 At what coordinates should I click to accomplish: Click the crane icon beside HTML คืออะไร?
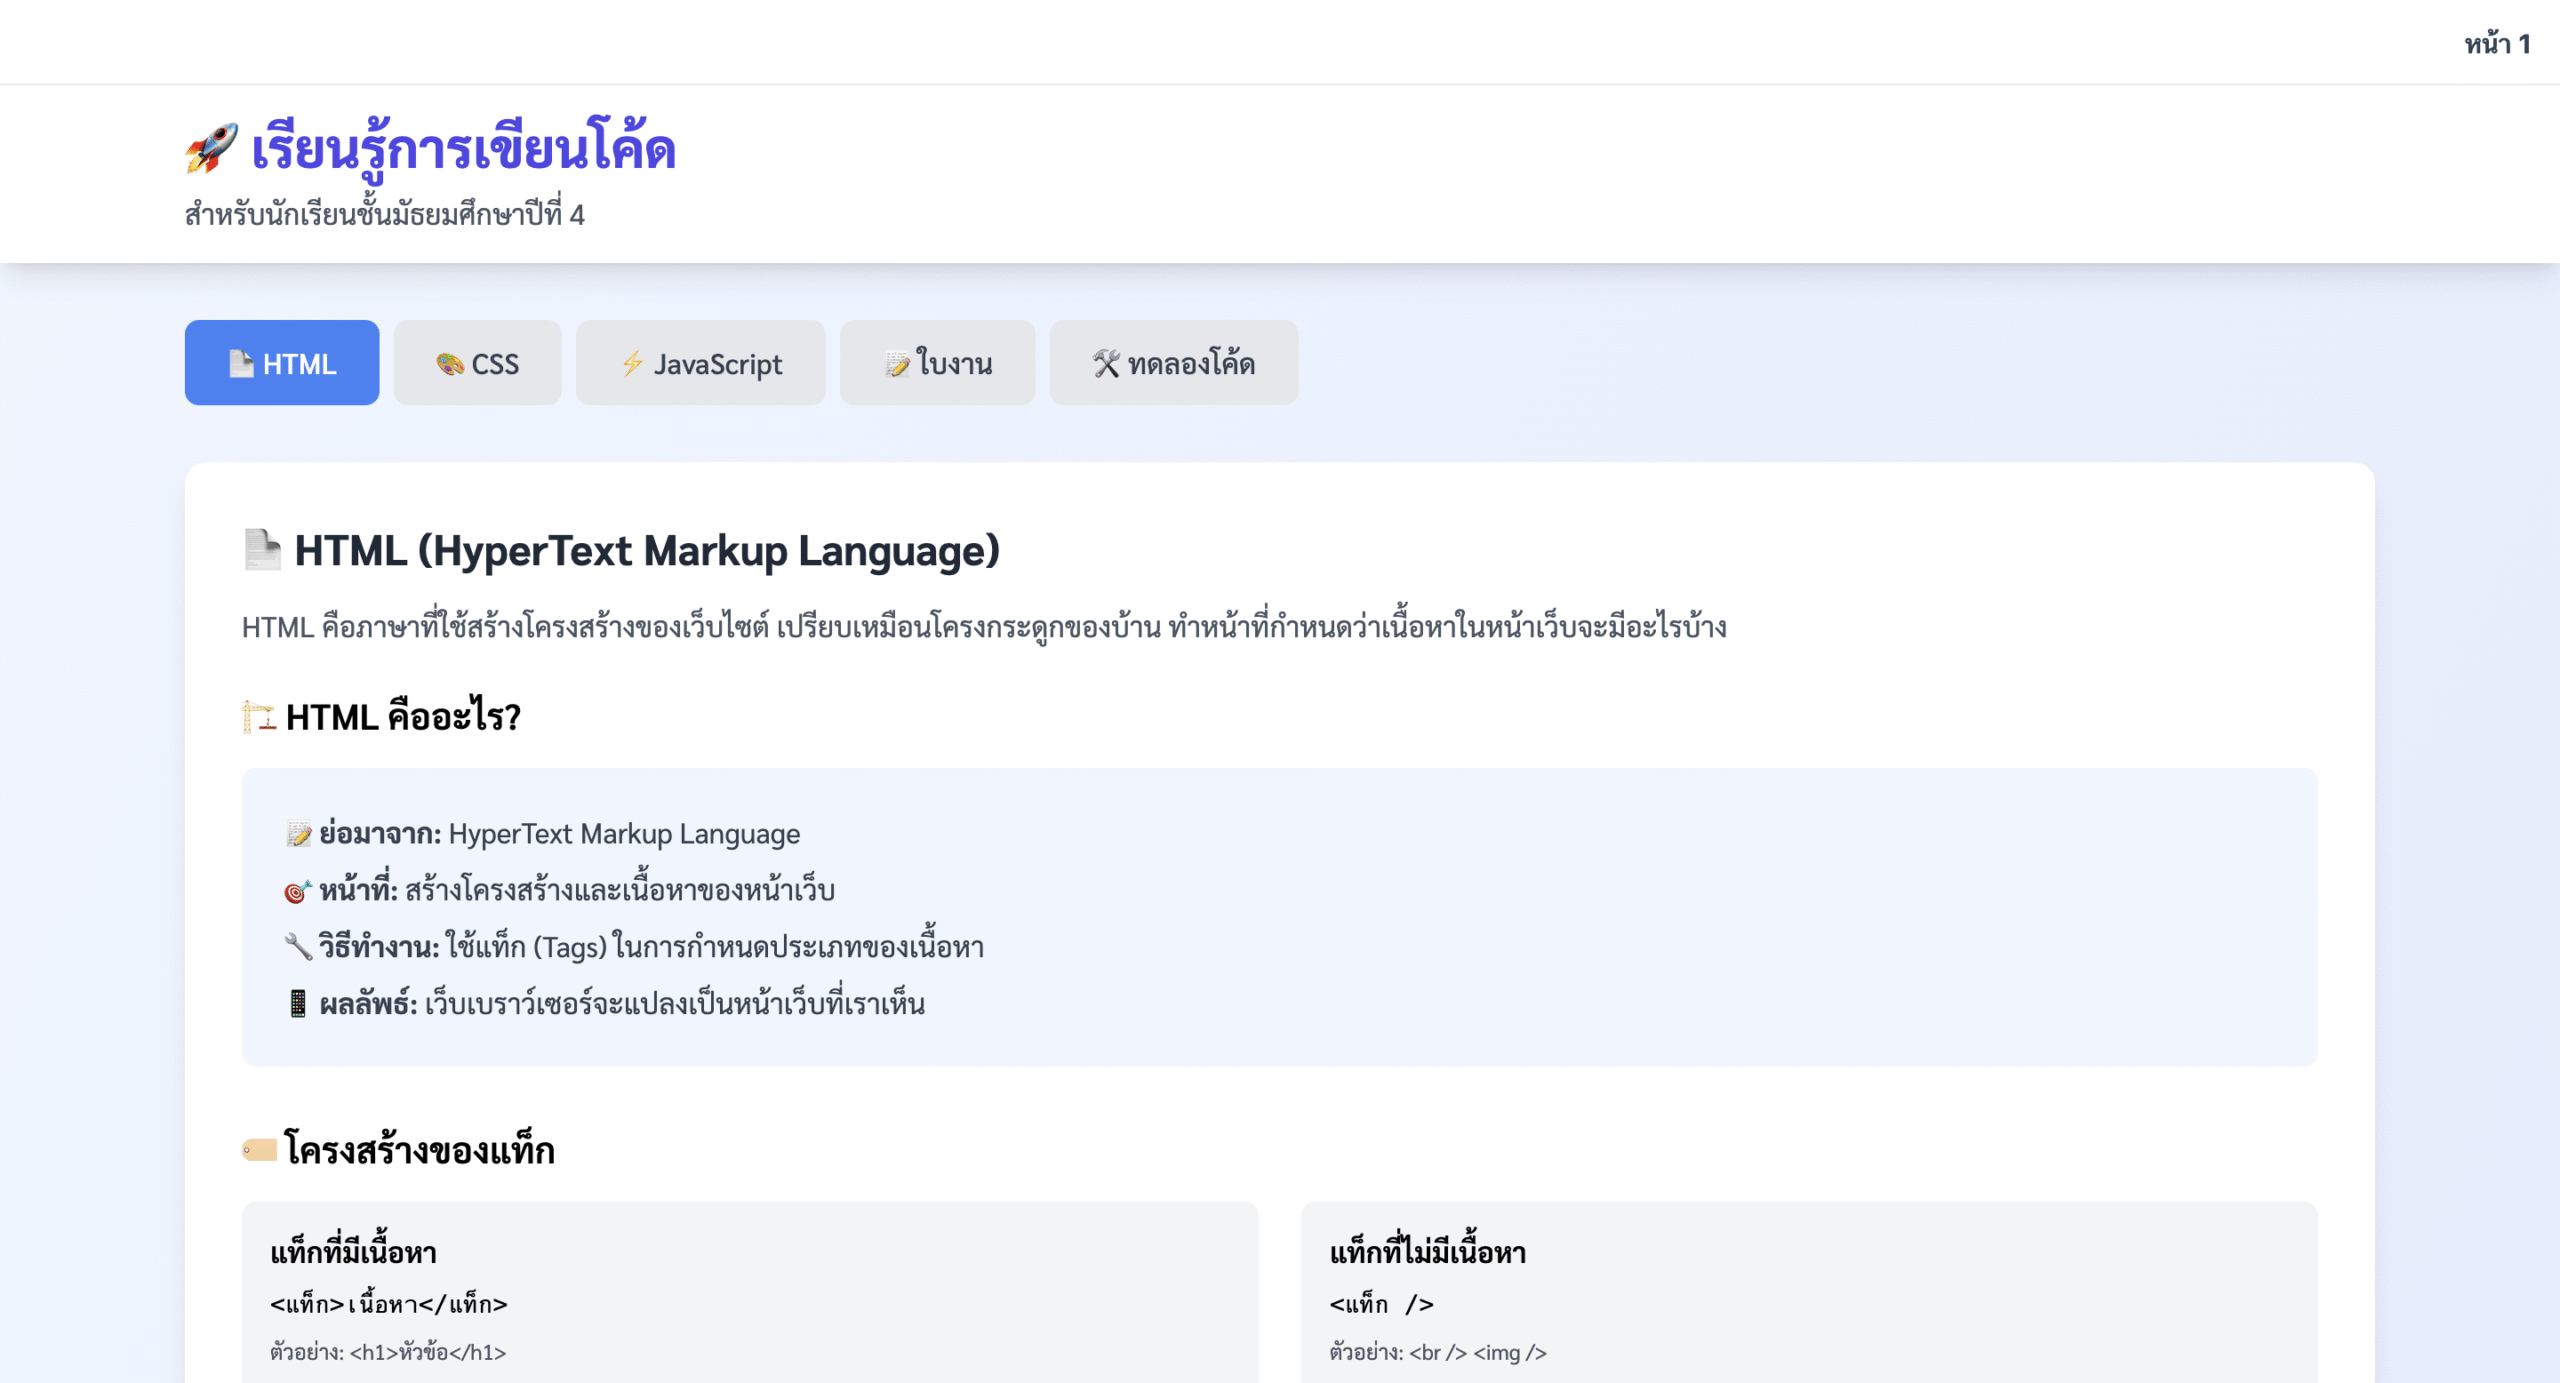pos(259,716)
